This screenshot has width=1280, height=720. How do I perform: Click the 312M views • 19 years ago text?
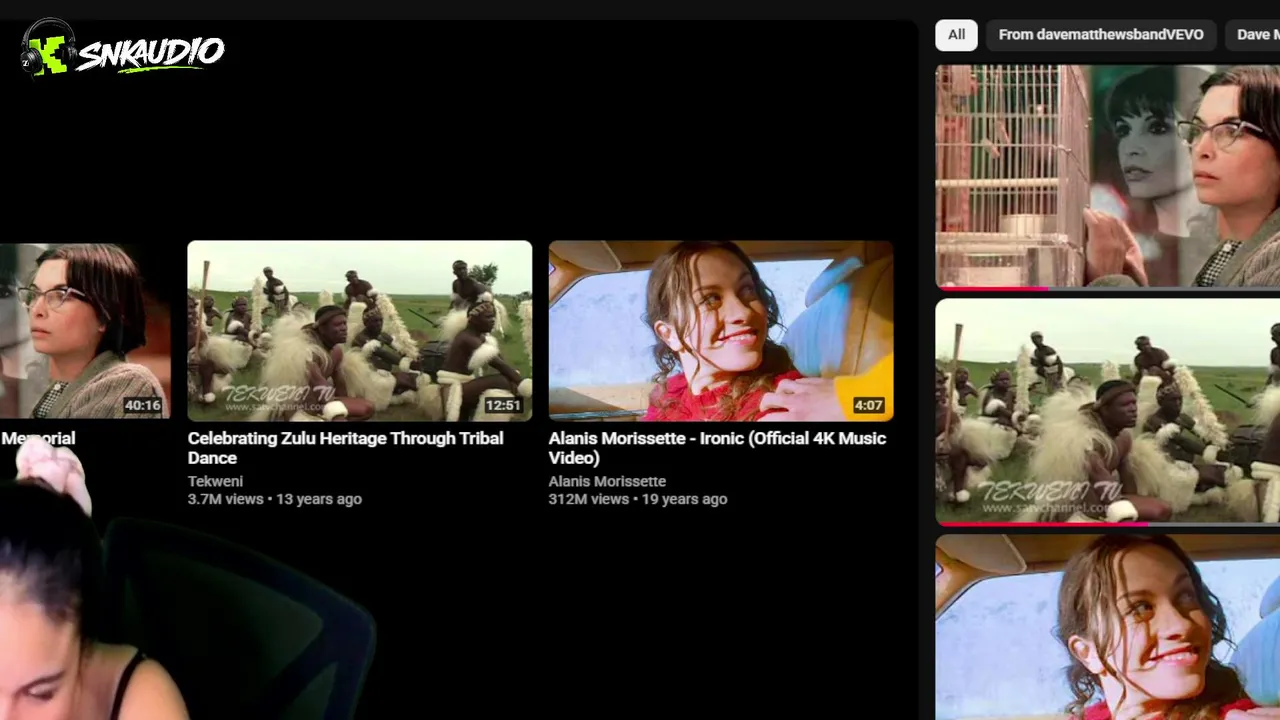[638, 499]
